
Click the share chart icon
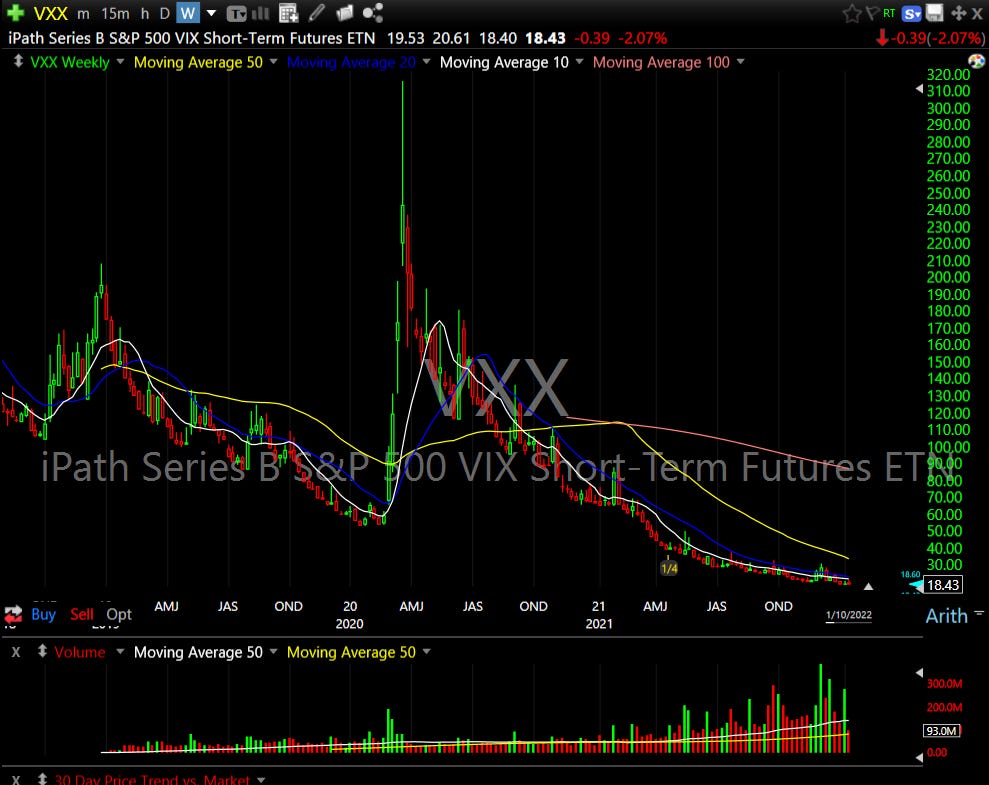(x=373, y=13)
